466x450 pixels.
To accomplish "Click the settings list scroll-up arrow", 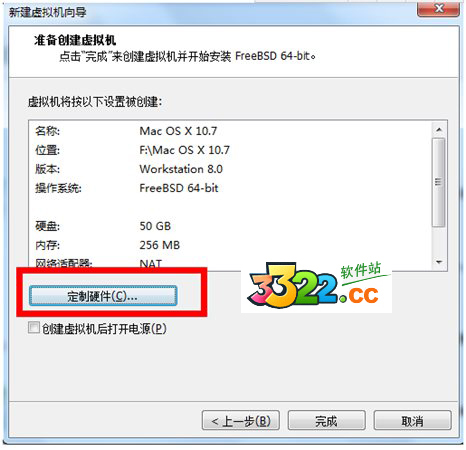I will (x=439, y=130).
